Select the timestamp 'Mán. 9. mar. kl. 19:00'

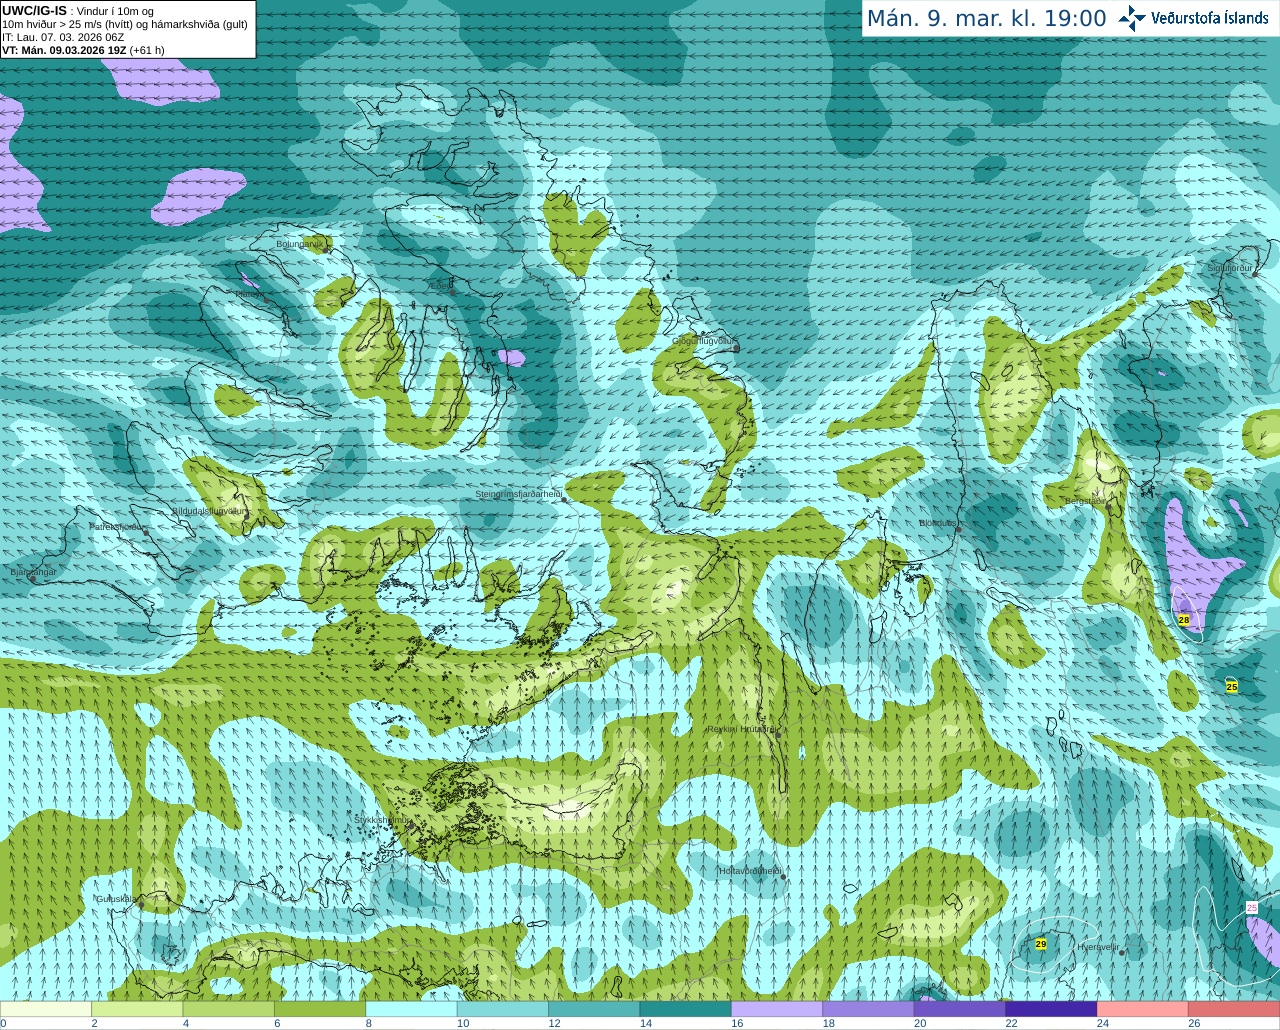986,19
